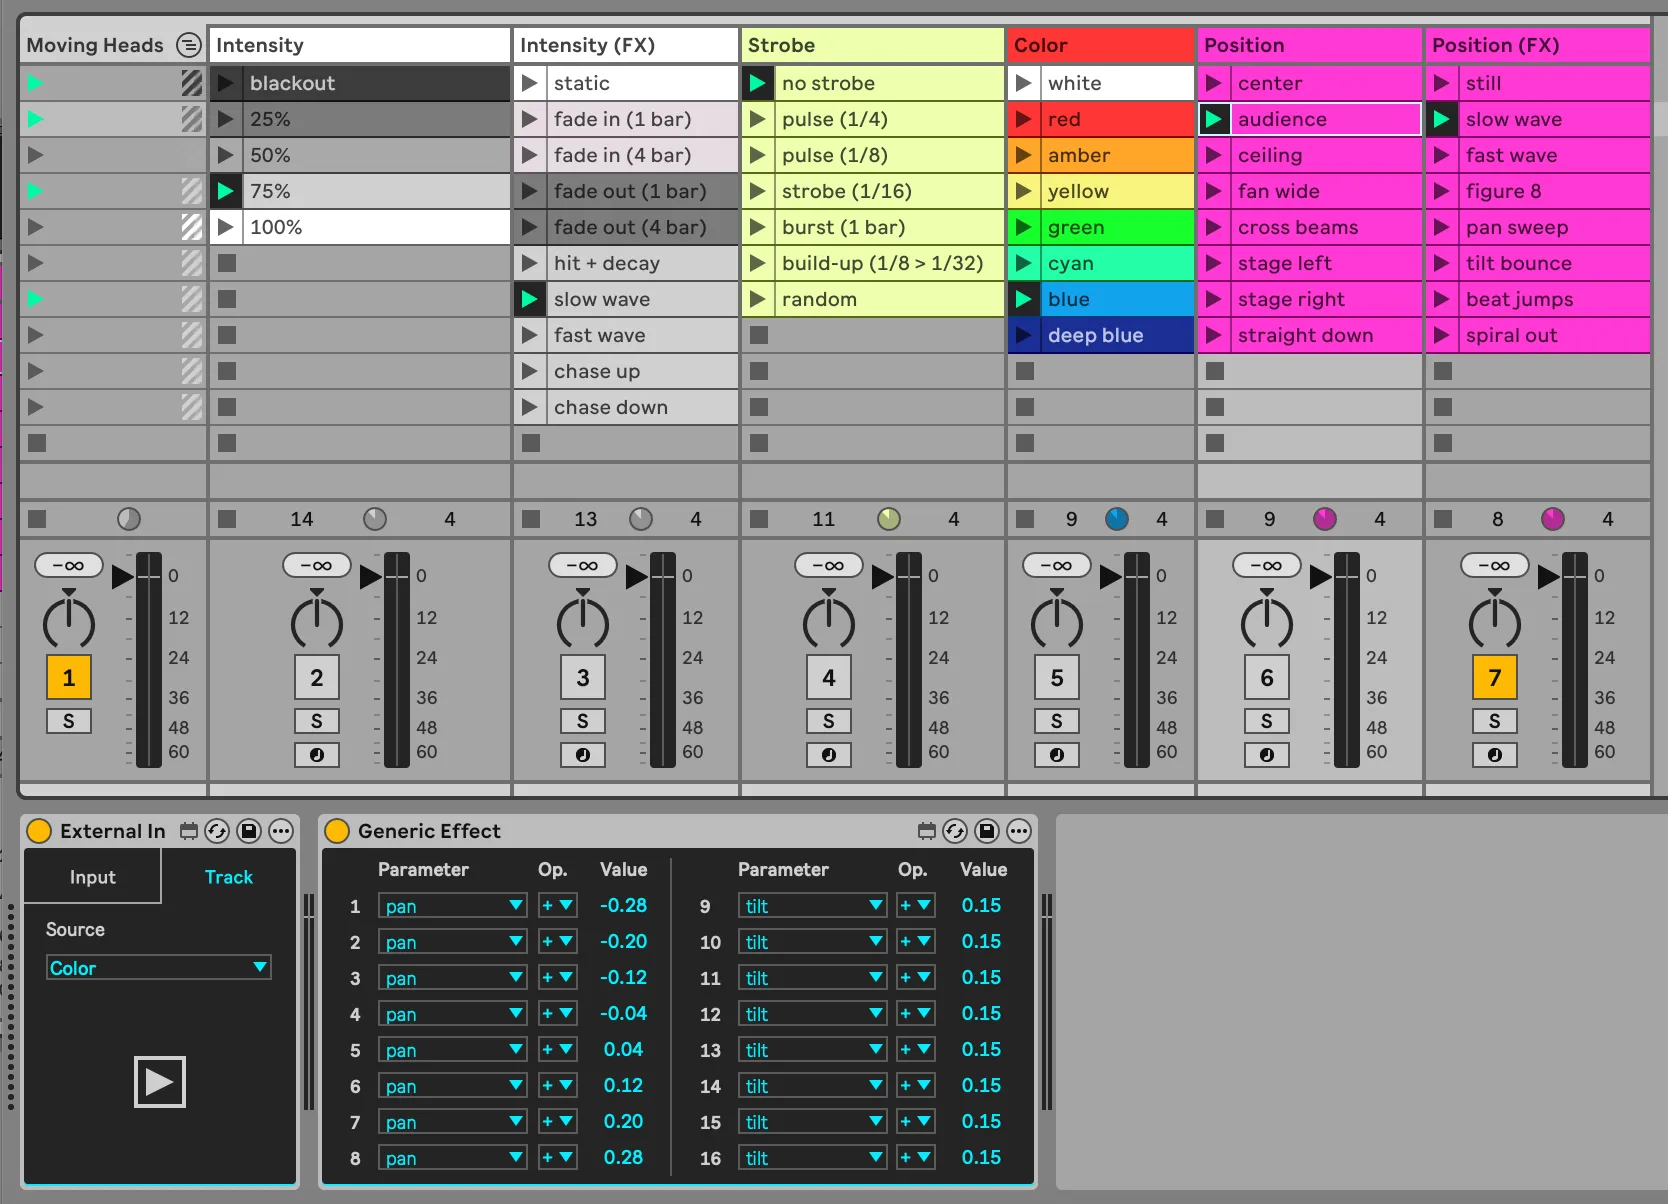Toggle track 4 Strobe activator

click(829, 678)
